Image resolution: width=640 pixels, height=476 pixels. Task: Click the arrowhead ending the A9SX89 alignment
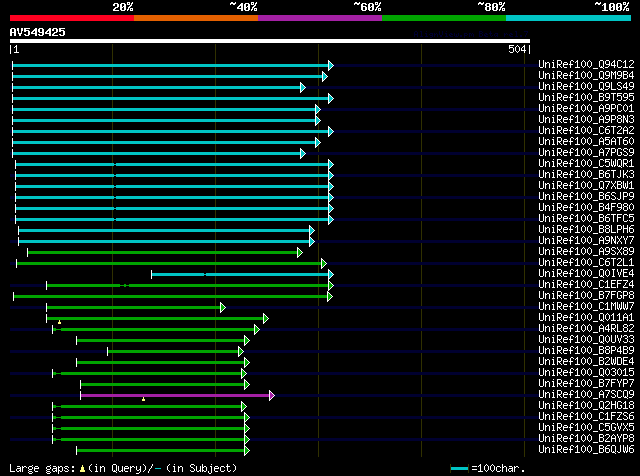tap(300, 252)
